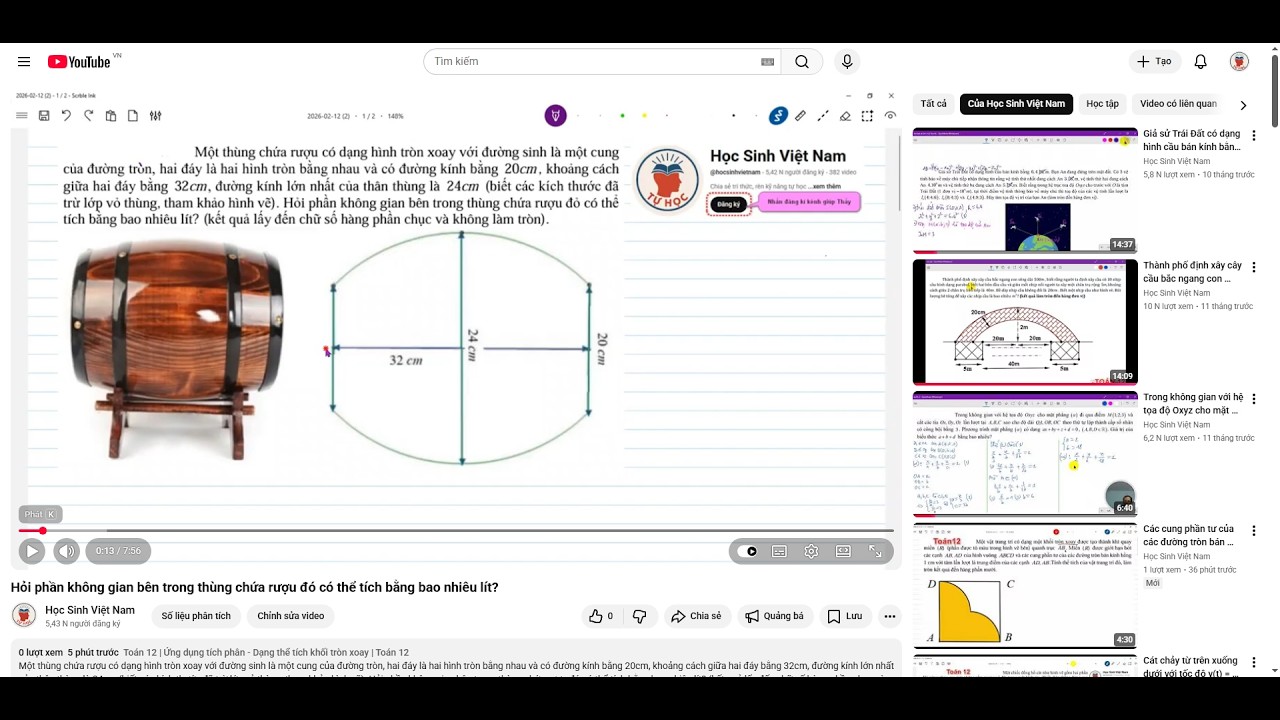Open the virtual keyboard in the search box
Viewport: 1280px width, 720px height.
(768, 62)
